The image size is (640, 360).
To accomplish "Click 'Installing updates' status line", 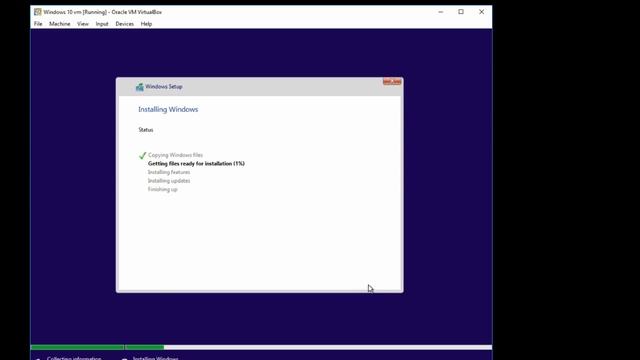I will pyautogui.click(x=169, y=181).
